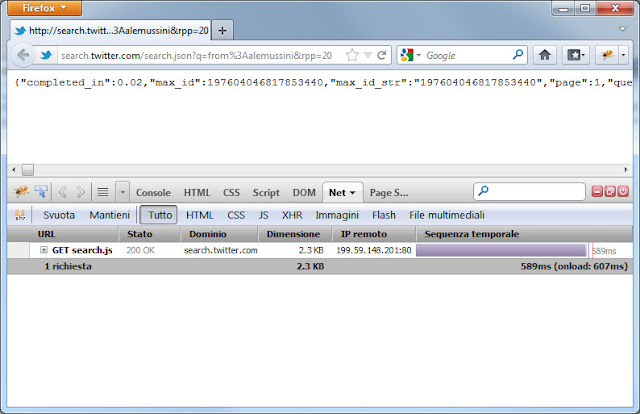The height and width of the screenshot is (414, 640).
Task: Filter requests by XHR
Action: pyautogui.click(x=291, y=215)
